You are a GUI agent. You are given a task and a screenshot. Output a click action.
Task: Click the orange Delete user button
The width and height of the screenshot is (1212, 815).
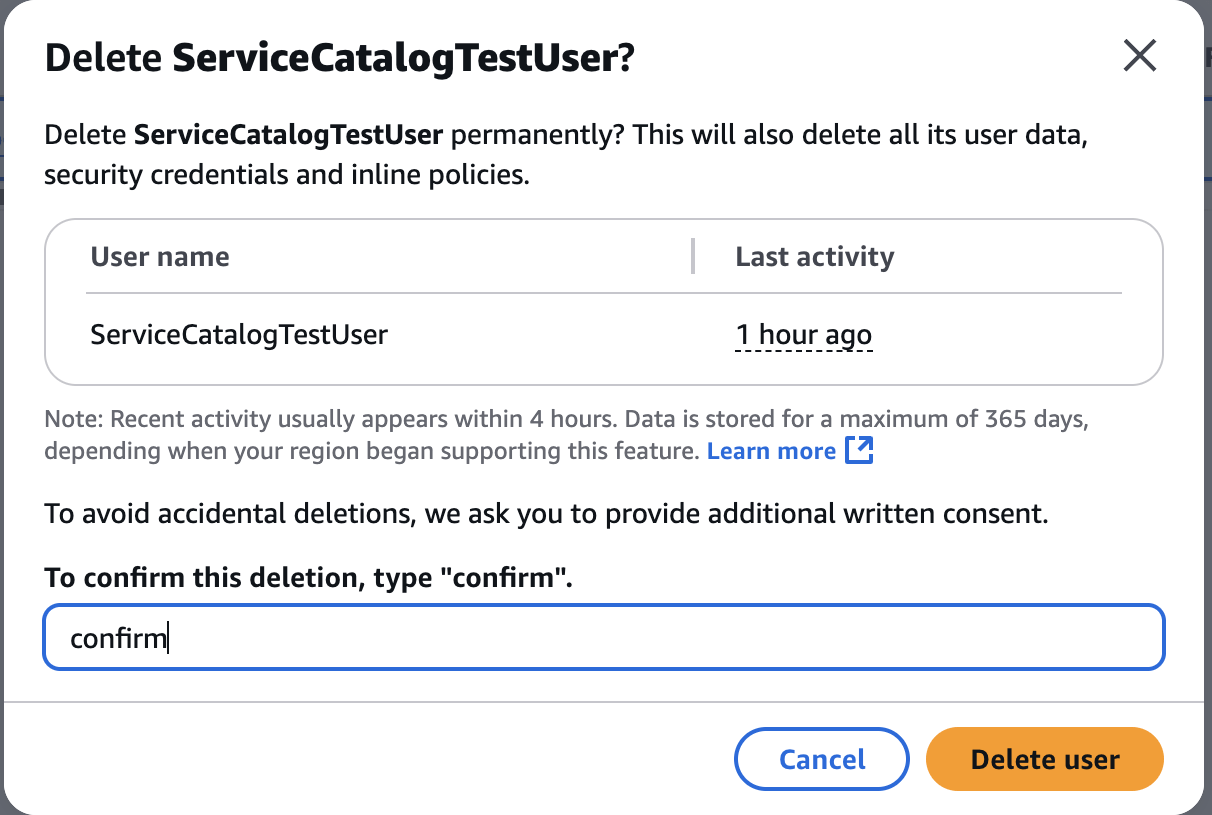click(x=1045, y=759)
